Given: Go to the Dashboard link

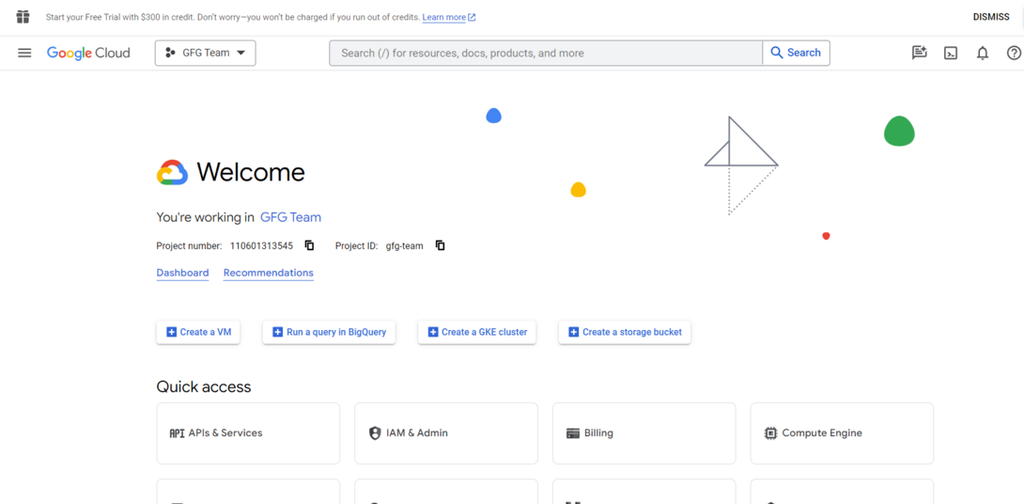Looking at the screenshot, I should coord(182,273).
